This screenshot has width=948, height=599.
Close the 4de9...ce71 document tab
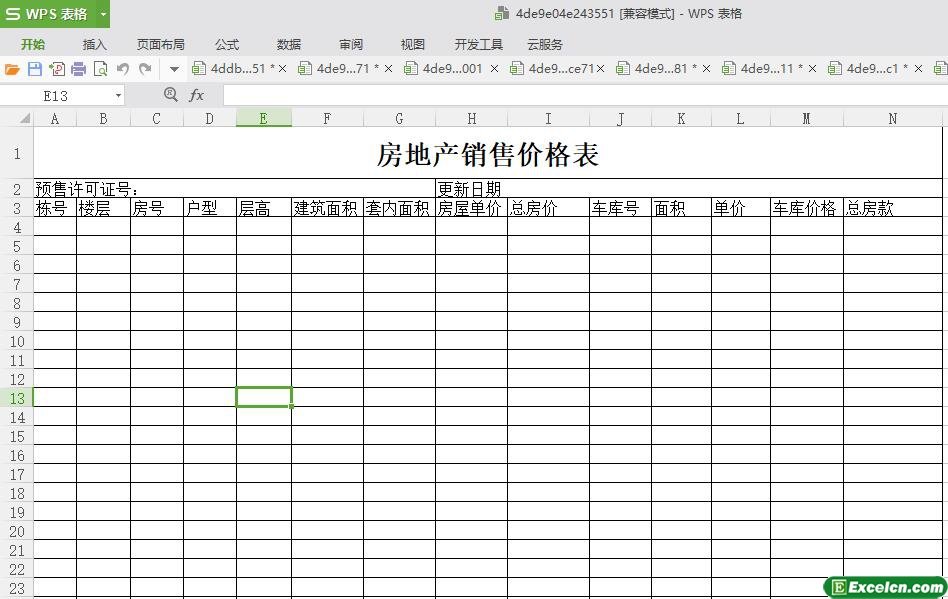pos(600,69)
